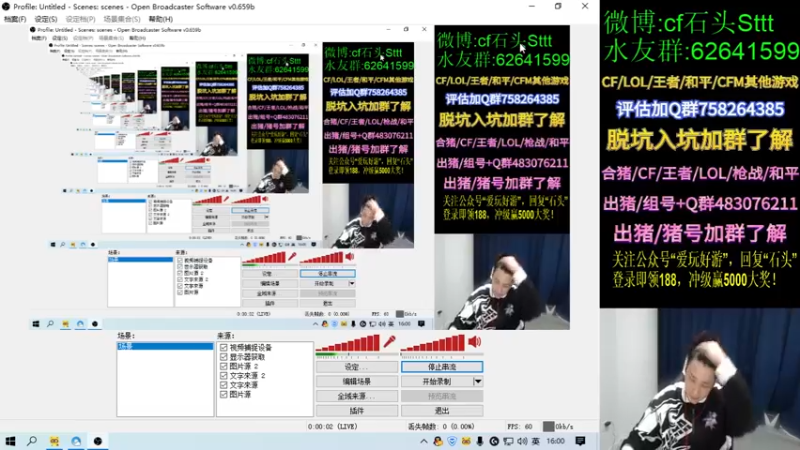Toggle the 视频捕捉设备 source checkbox
Screen dimensions: 800x450
223,347
